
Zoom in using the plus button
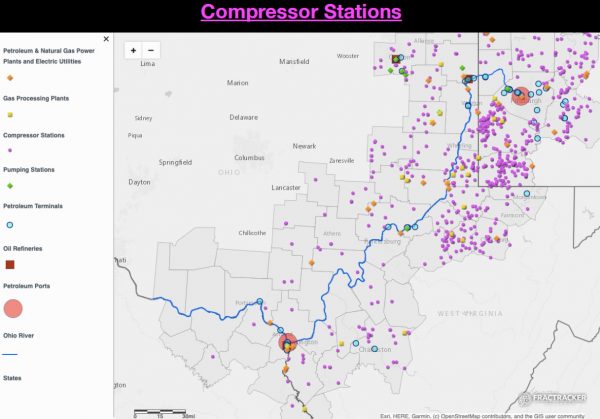(x=134, y=49)
